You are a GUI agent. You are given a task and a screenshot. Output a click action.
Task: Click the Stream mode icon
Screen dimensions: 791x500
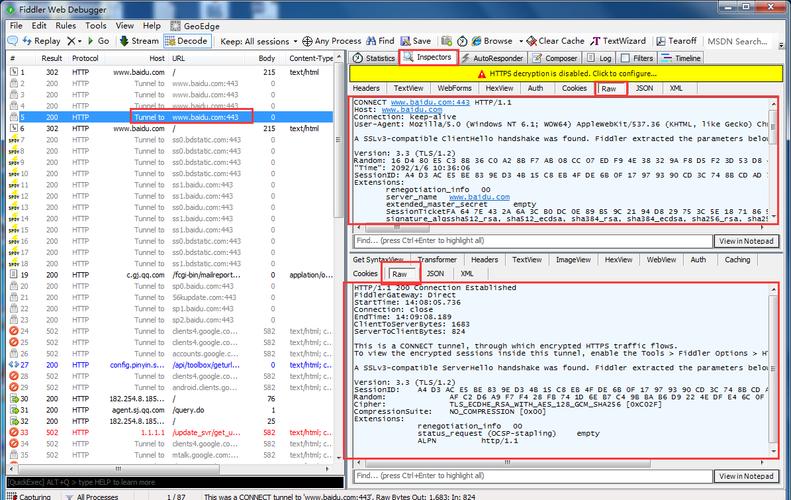click(x=124, y=41)
